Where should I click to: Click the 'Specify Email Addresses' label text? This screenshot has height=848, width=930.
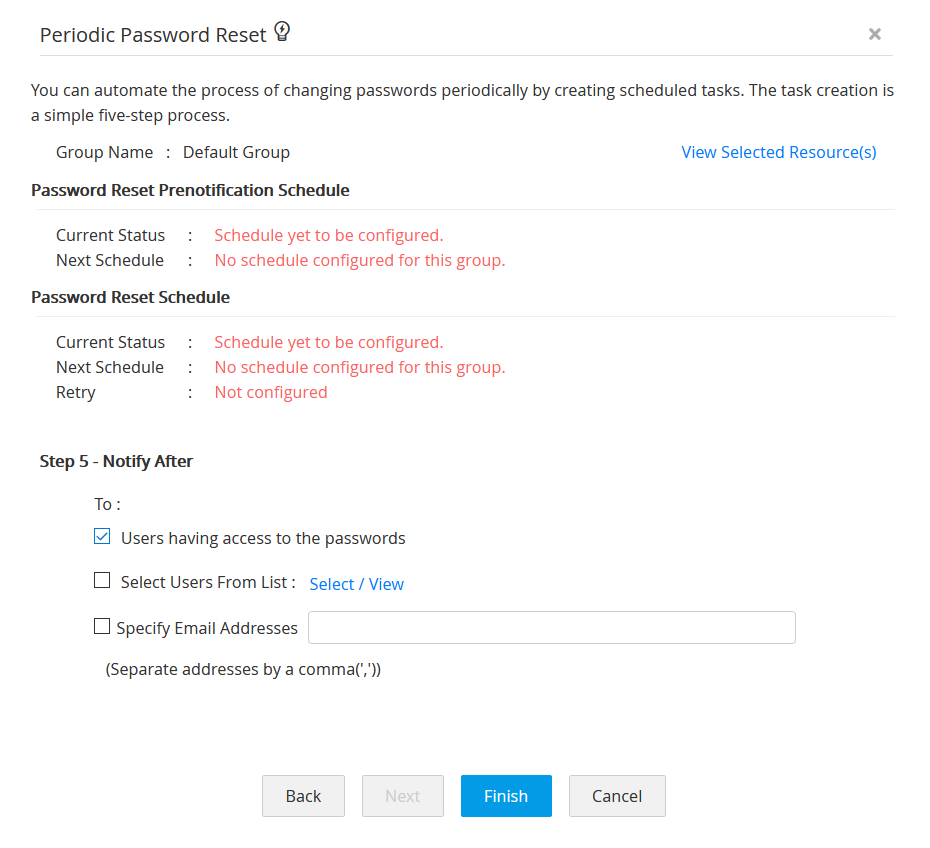[x=207, y=628]
